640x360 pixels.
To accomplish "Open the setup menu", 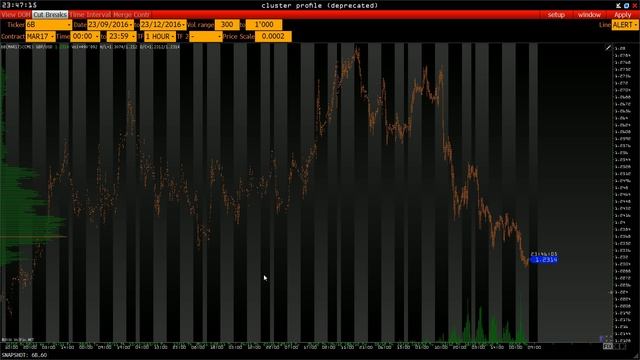I will point(556,15).
